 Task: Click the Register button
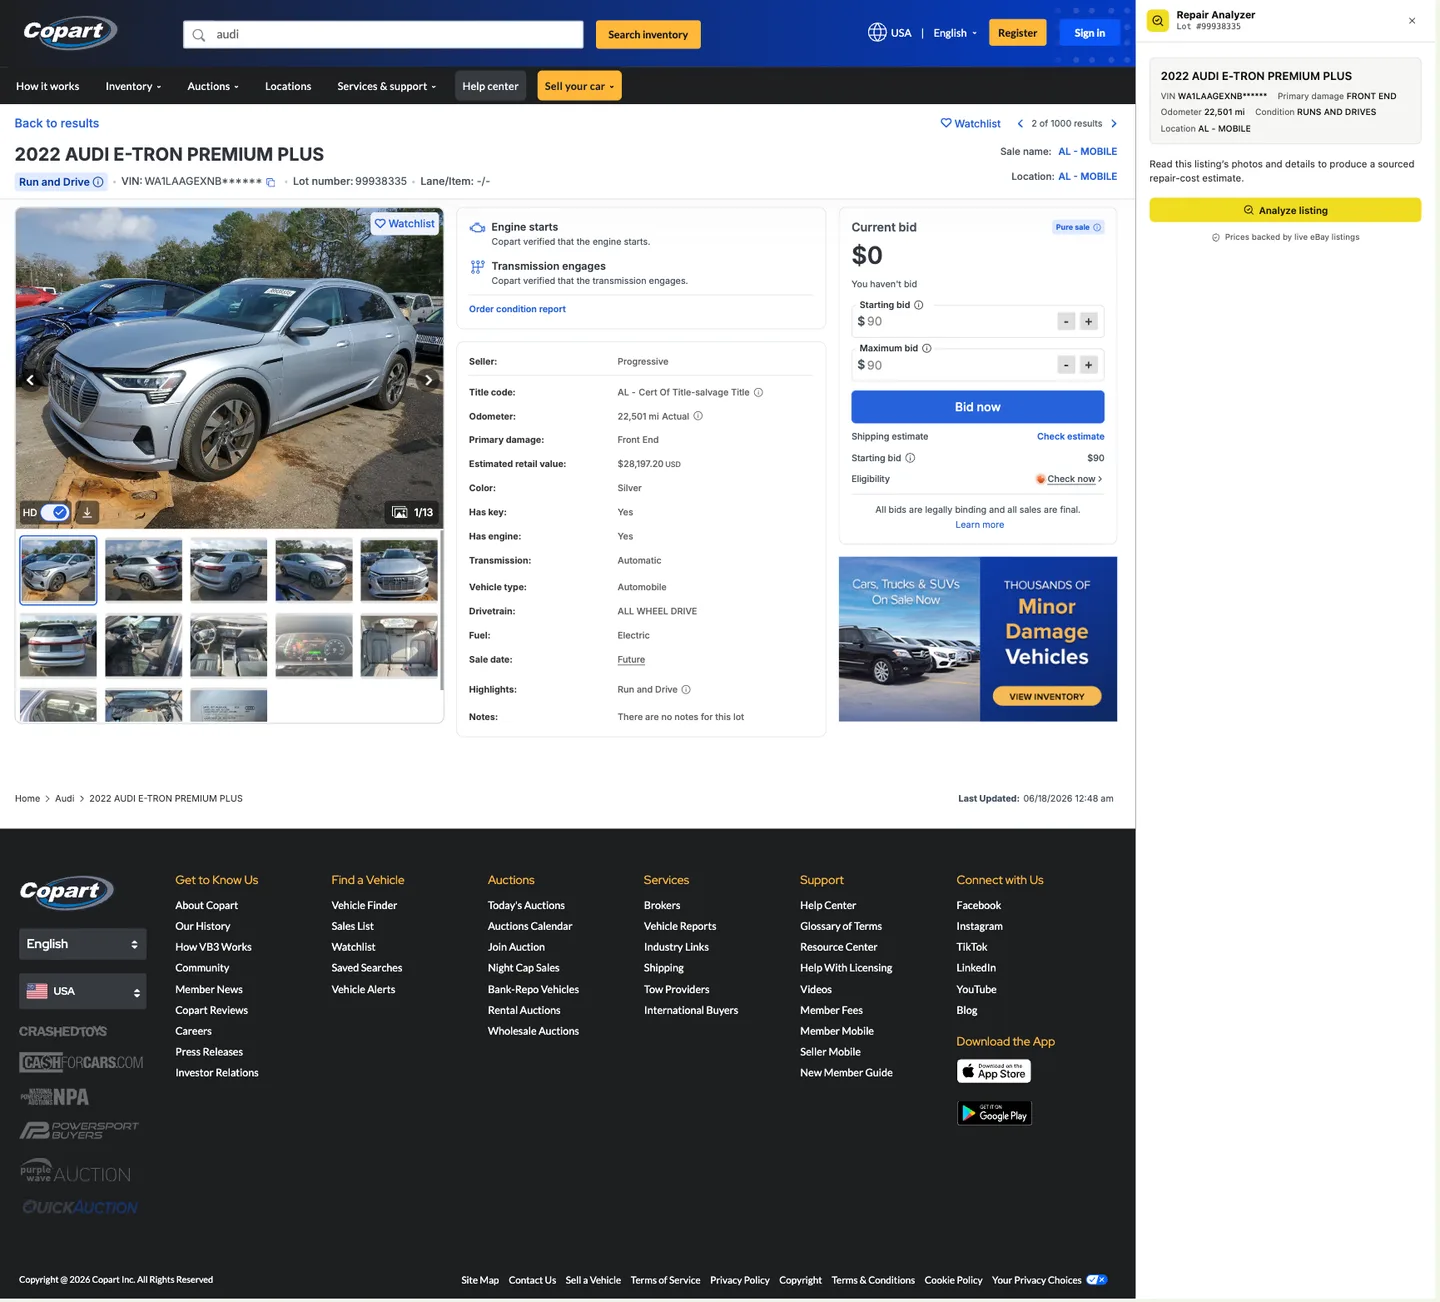1017,33
